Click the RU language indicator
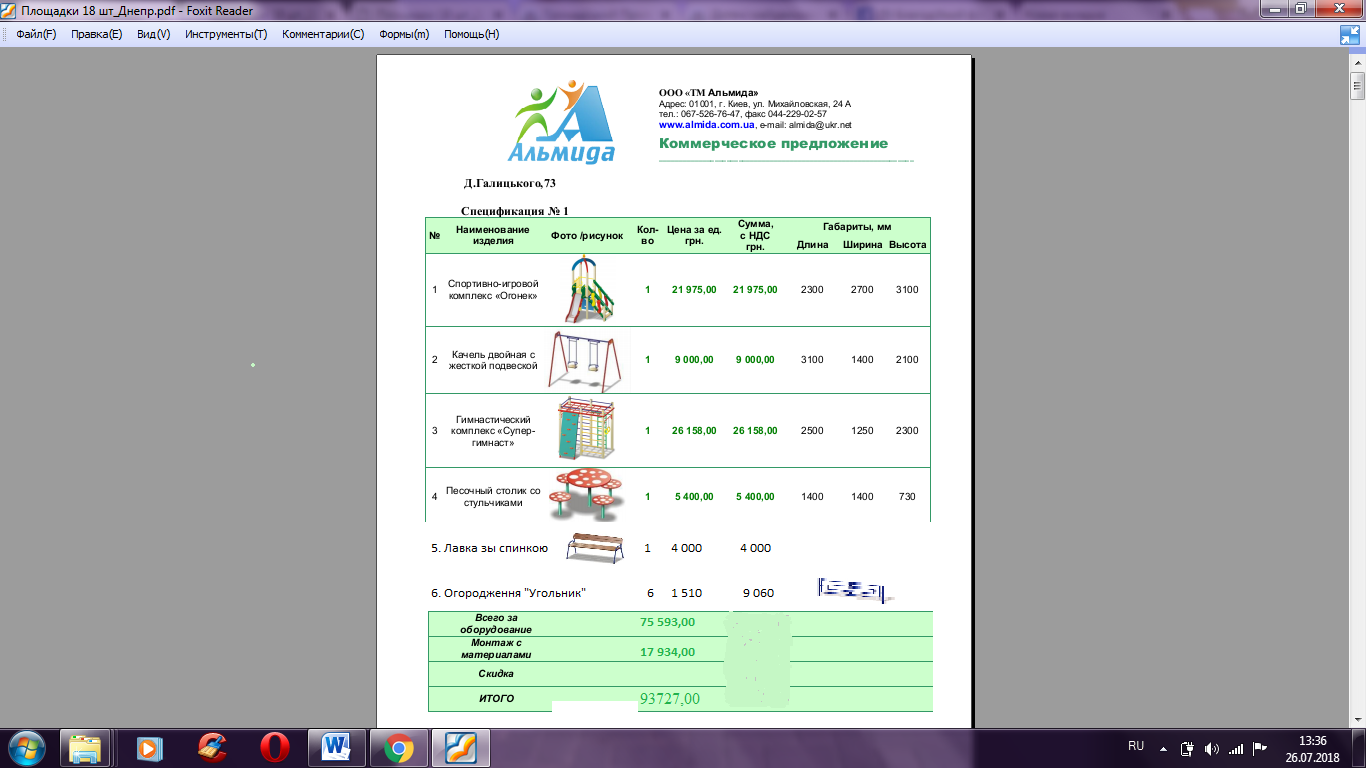This screenshot has width=1366, height=768. pyautogui.click(x=1135, y=746)
